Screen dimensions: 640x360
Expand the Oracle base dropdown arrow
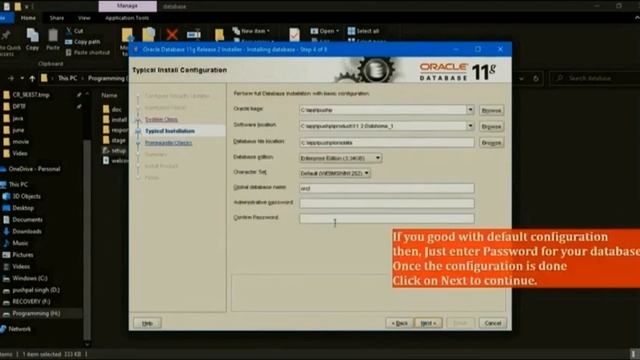tap(470, 110)
